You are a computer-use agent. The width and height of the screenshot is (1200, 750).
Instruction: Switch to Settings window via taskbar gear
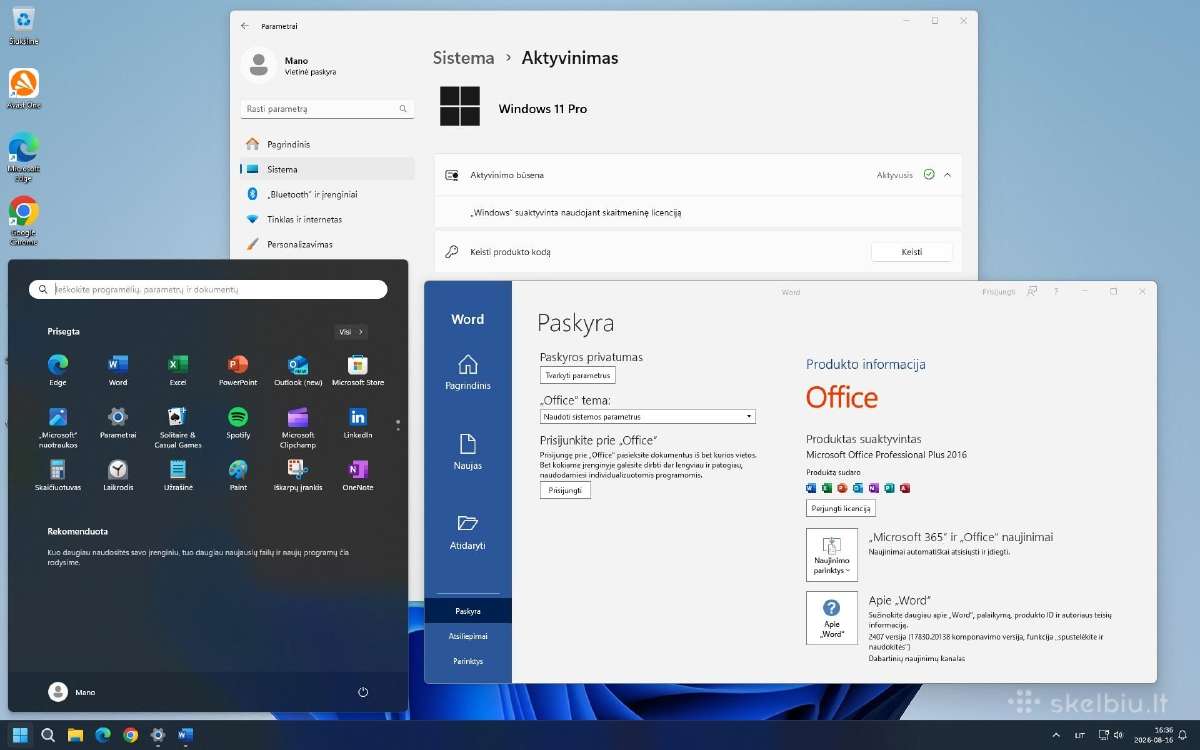click(x=157, y=735)
